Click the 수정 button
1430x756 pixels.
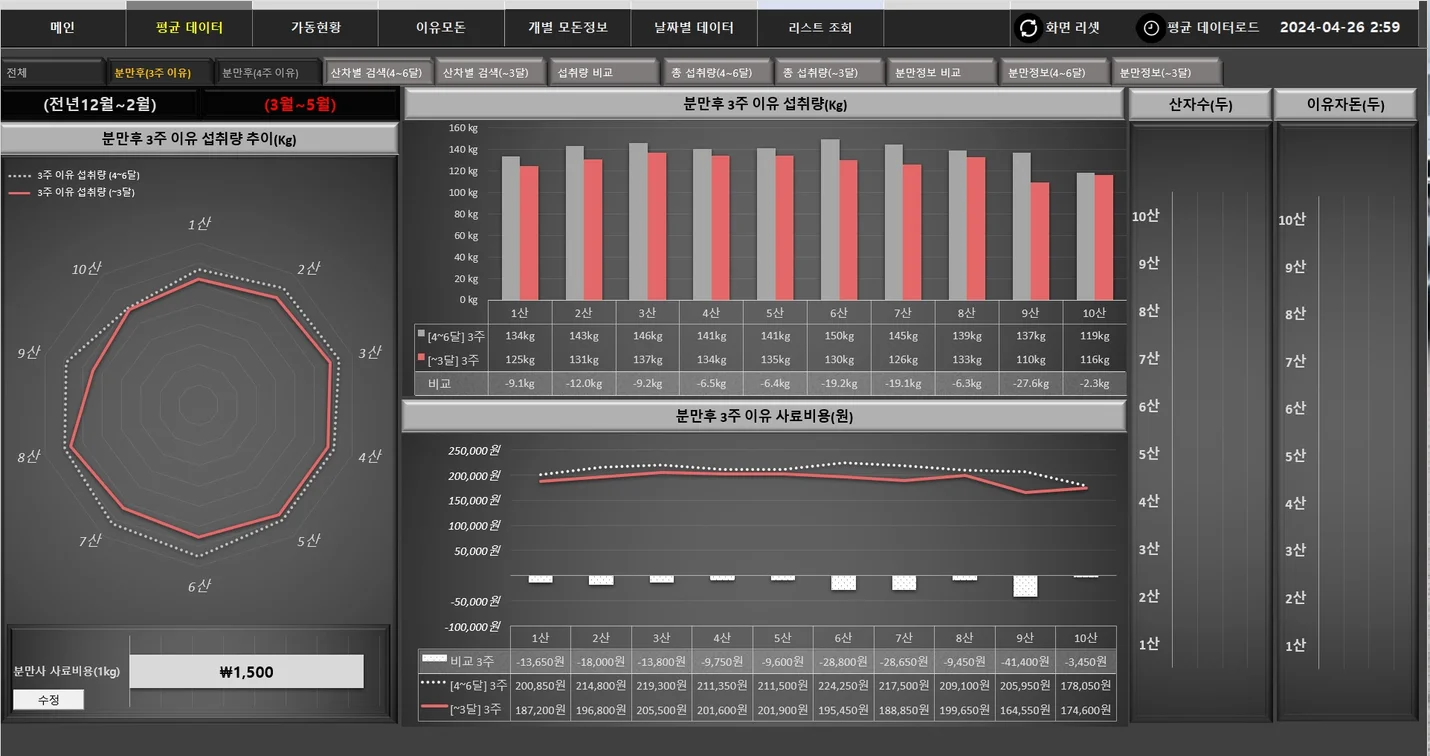48,700
